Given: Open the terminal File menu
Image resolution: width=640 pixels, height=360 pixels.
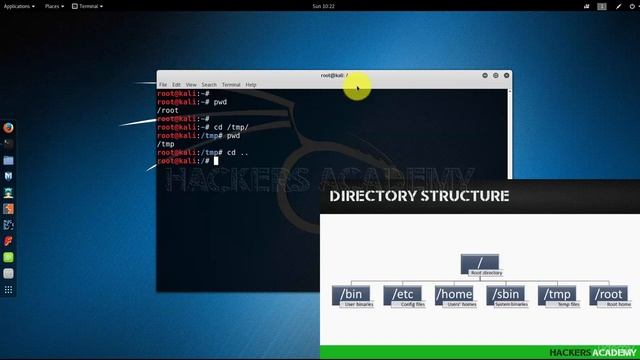Looking at the screenshot, I should pos(163,84).
